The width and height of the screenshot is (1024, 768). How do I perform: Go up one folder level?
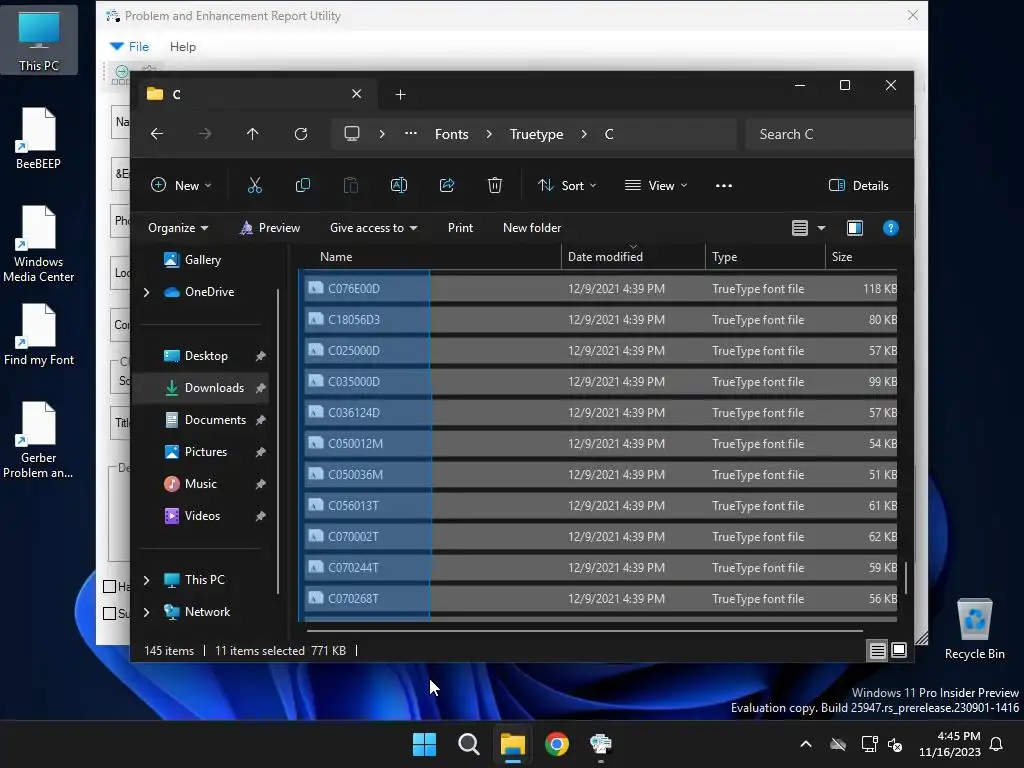pyautogui.click(x=253, y=134)
